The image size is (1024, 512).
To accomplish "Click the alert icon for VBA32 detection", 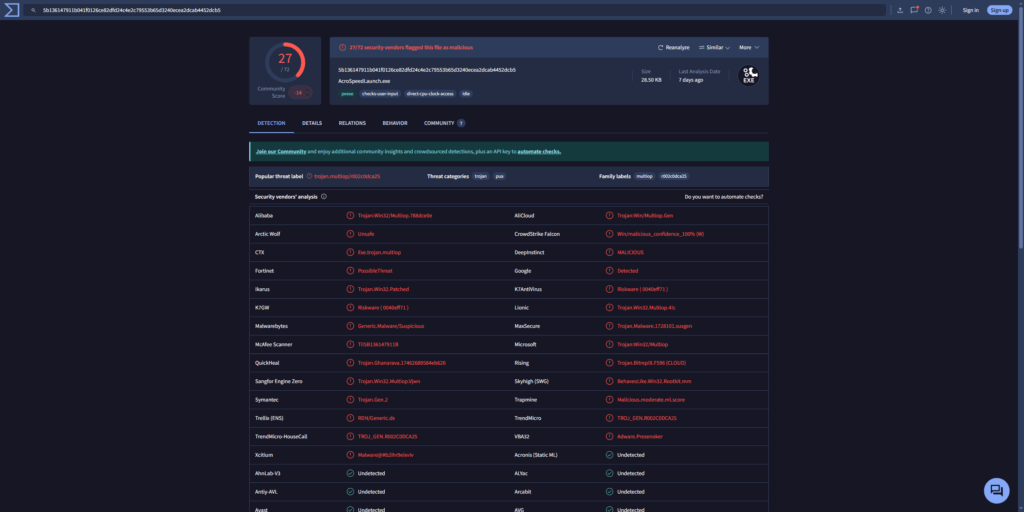I will click(x=609, y=436).
